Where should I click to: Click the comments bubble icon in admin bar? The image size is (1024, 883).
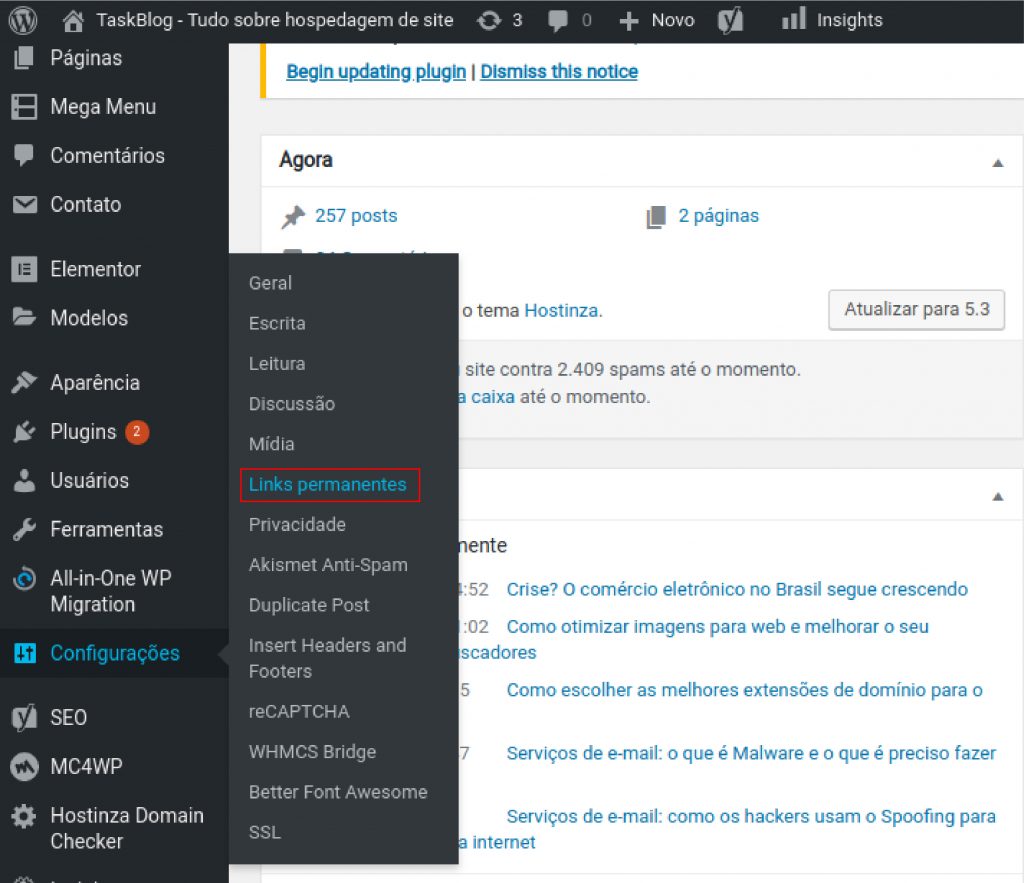click(x=560, y=20)
